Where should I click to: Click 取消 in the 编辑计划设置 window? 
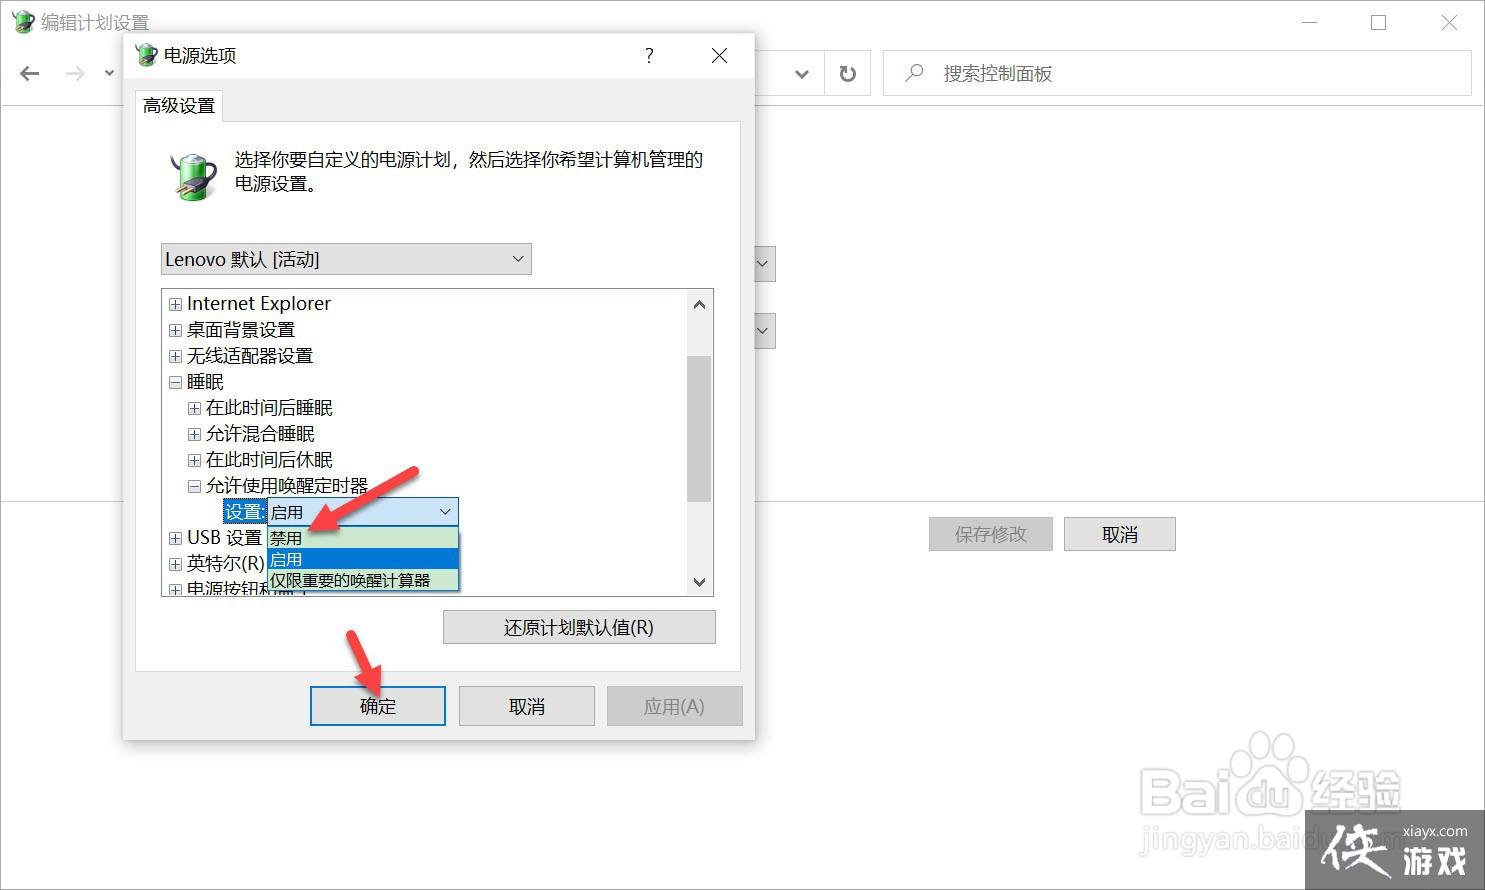pos(1120,534)
